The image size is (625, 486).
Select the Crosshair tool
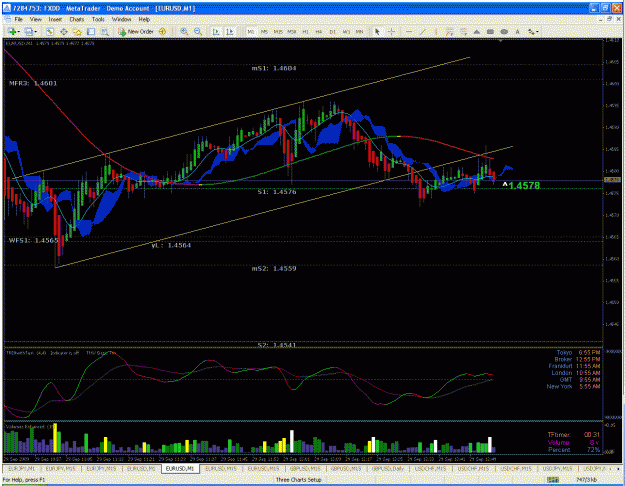point(391,31)
